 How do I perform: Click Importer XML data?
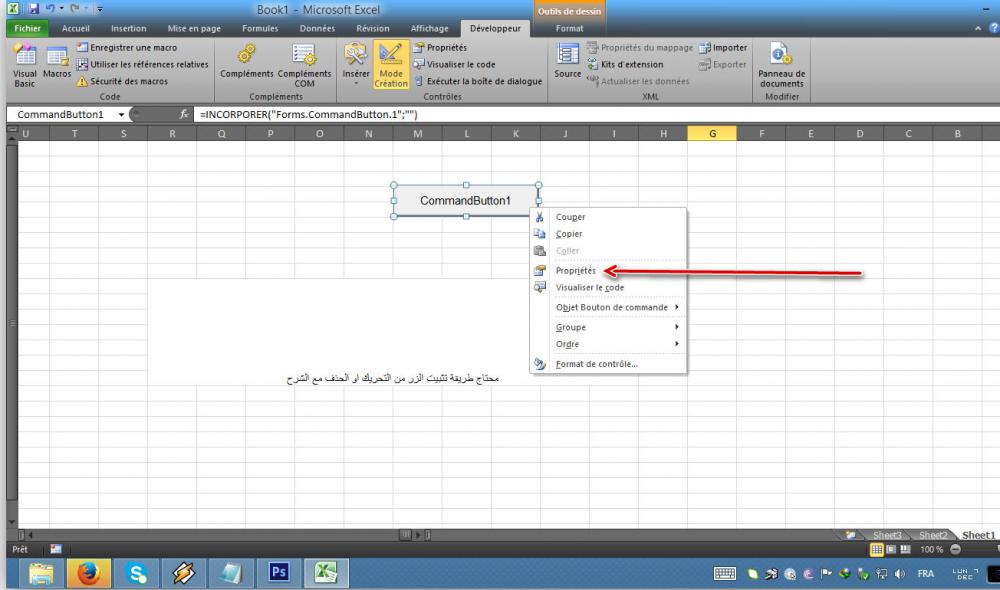coord(723,47)
